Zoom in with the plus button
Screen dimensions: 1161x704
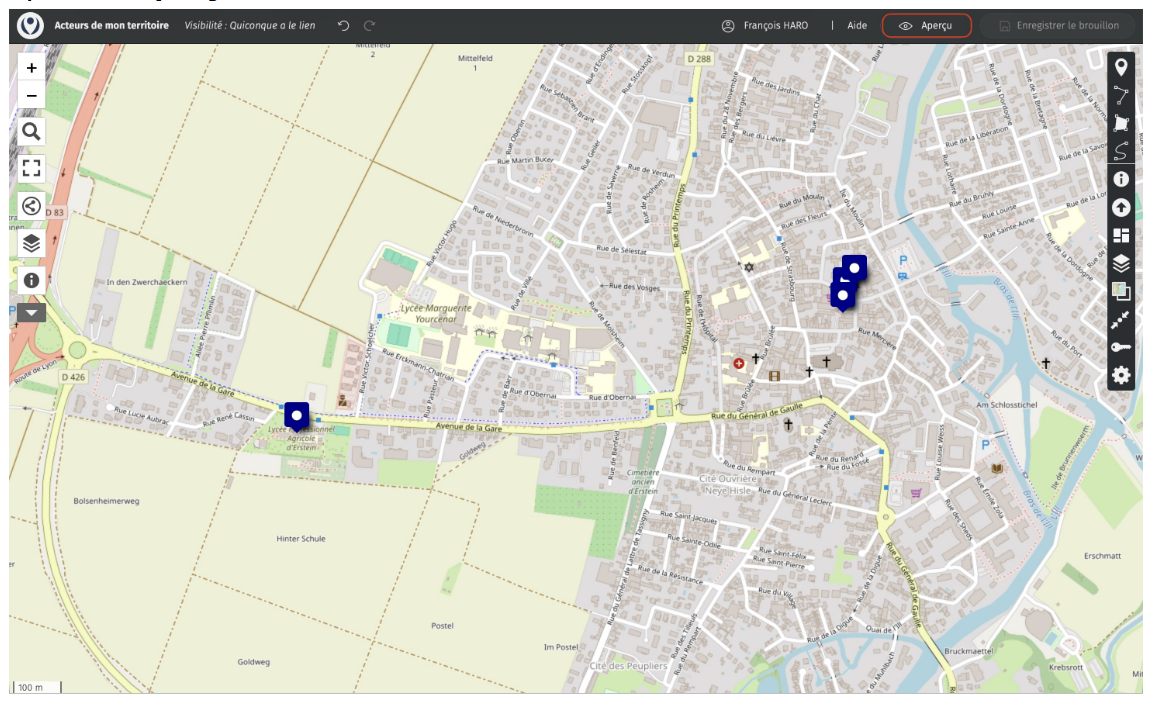[x=32, y=68]
